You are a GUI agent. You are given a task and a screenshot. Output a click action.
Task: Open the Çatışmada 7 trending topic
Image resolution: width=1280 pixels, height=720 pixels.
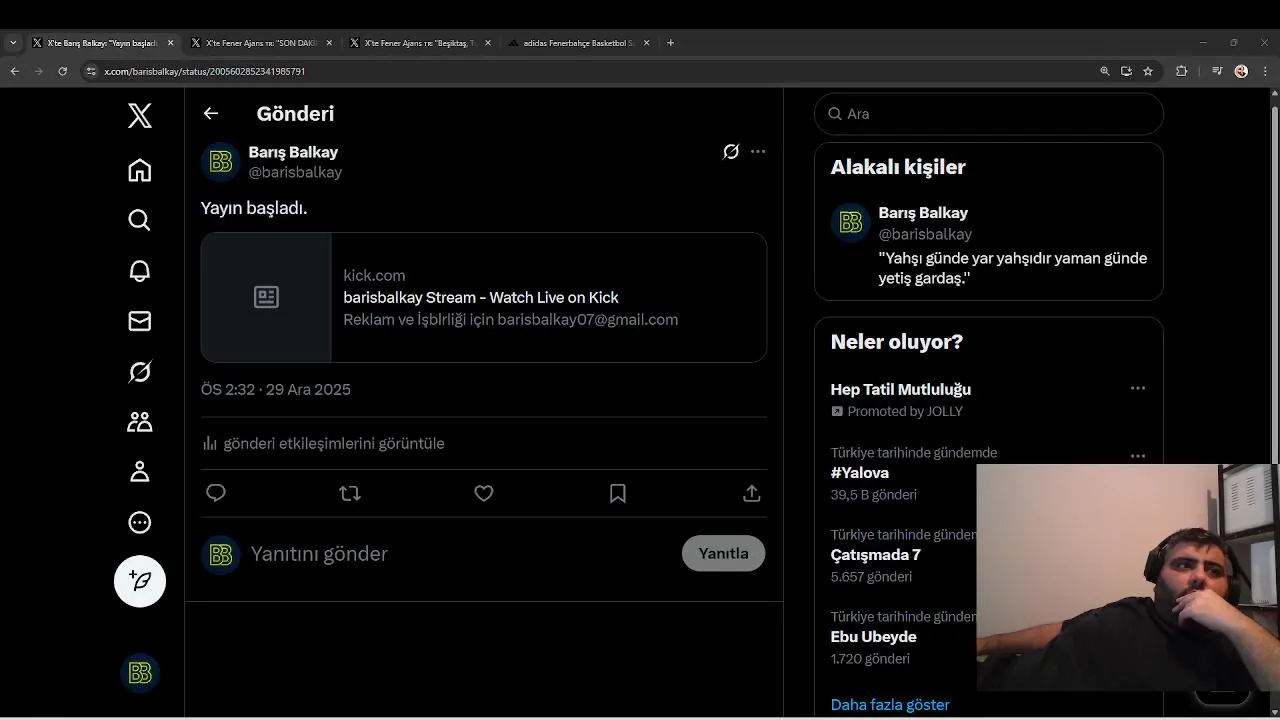click(x=876, y=555)
